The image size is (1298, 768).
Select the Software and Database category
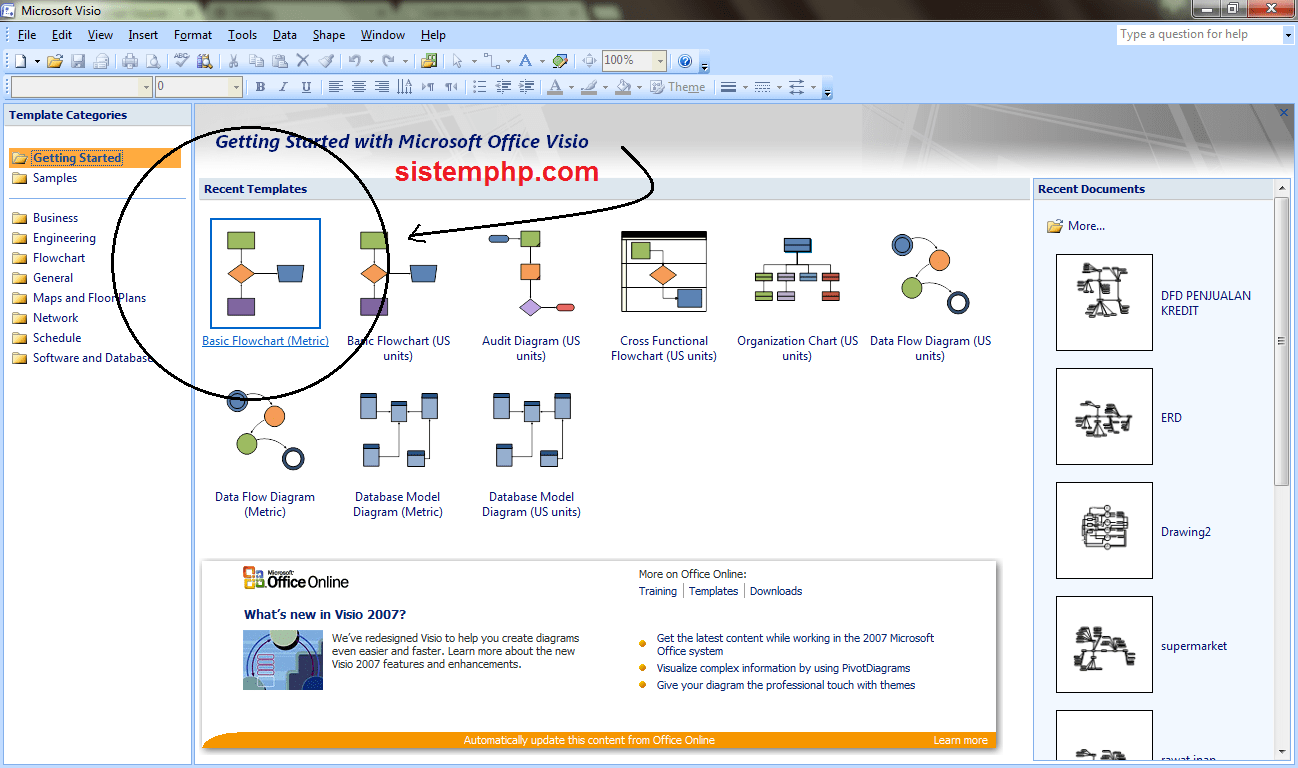[x=83, y=358]
